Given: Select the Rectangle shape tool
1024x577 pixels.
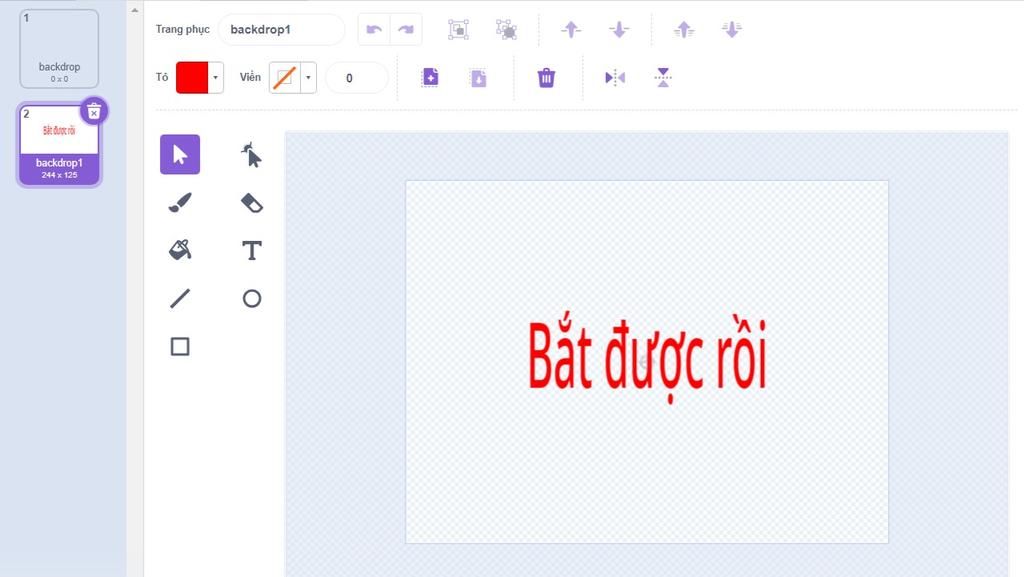Looking at the screenshot, I should (x=180, y=346).
